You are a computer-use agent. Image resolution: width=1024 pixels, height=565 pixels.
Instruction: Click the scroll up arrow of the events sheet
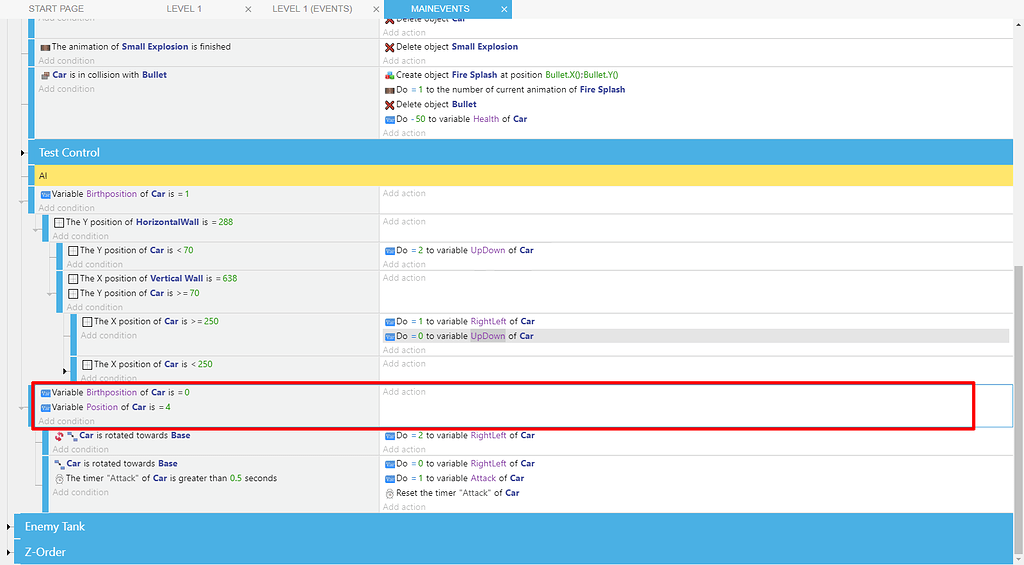coord(1019,25)
